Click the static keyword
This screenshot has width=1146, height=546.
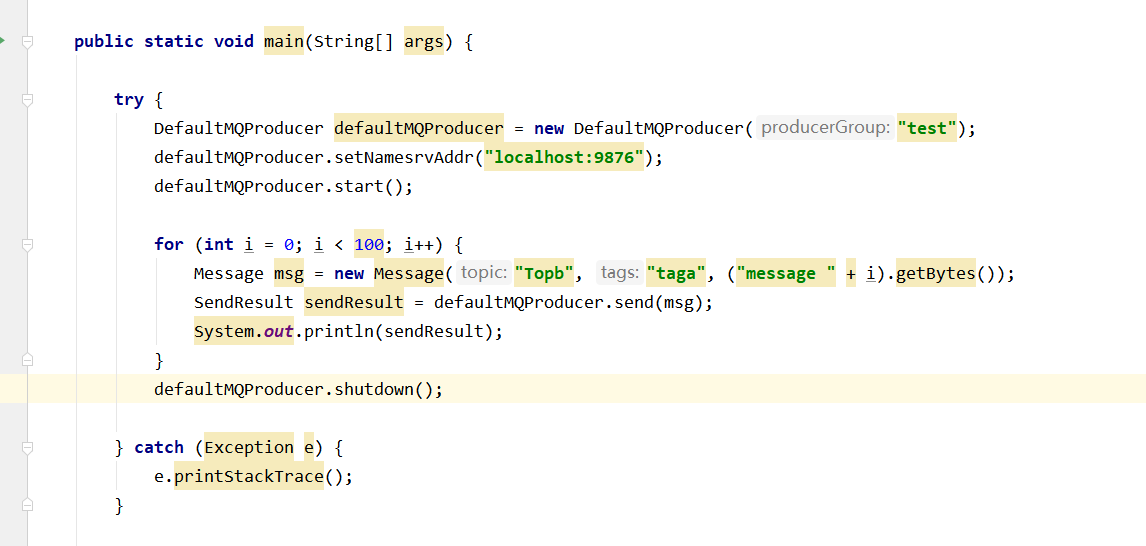pyautogui.click(x=174, y=42)
